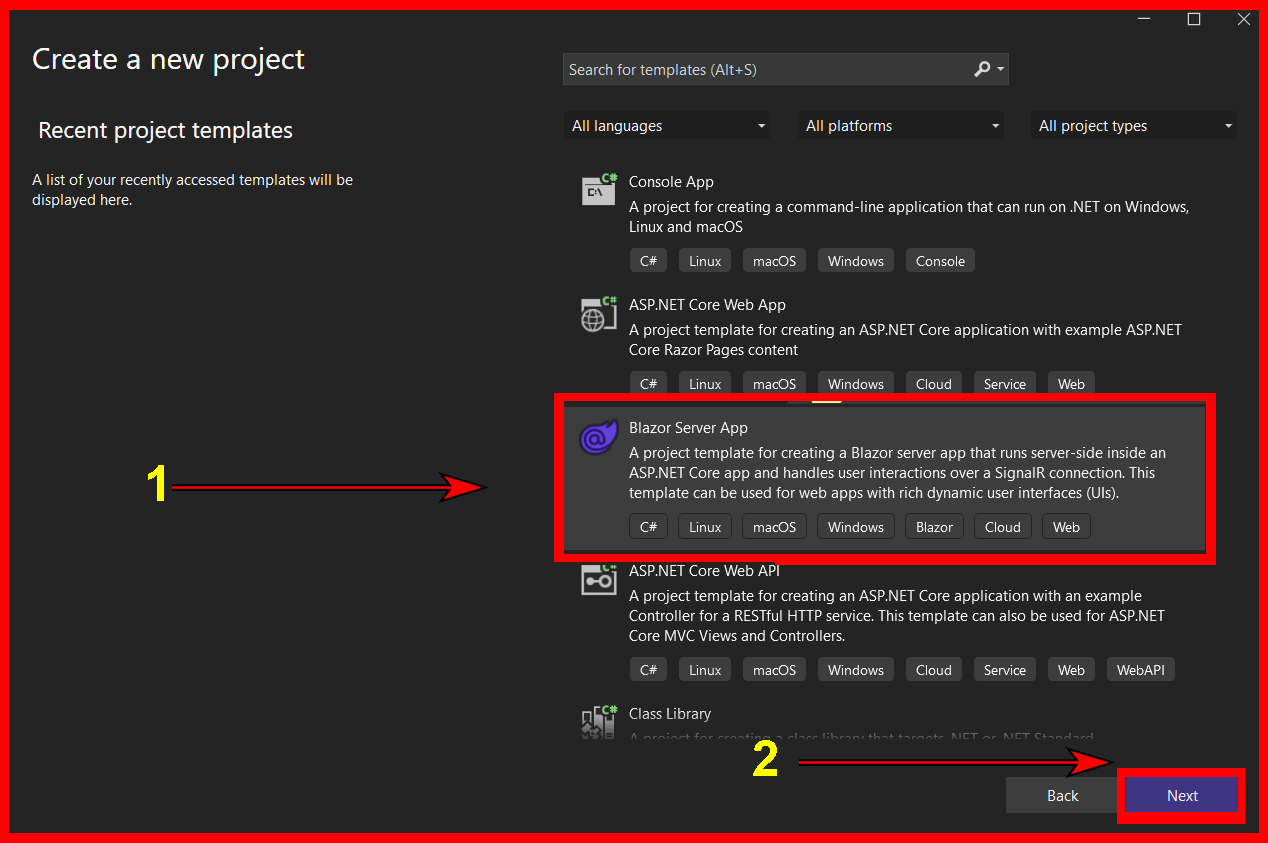Click the Console tag under Console App
This screenshot has width=1268, height=843.
(940, 260)
